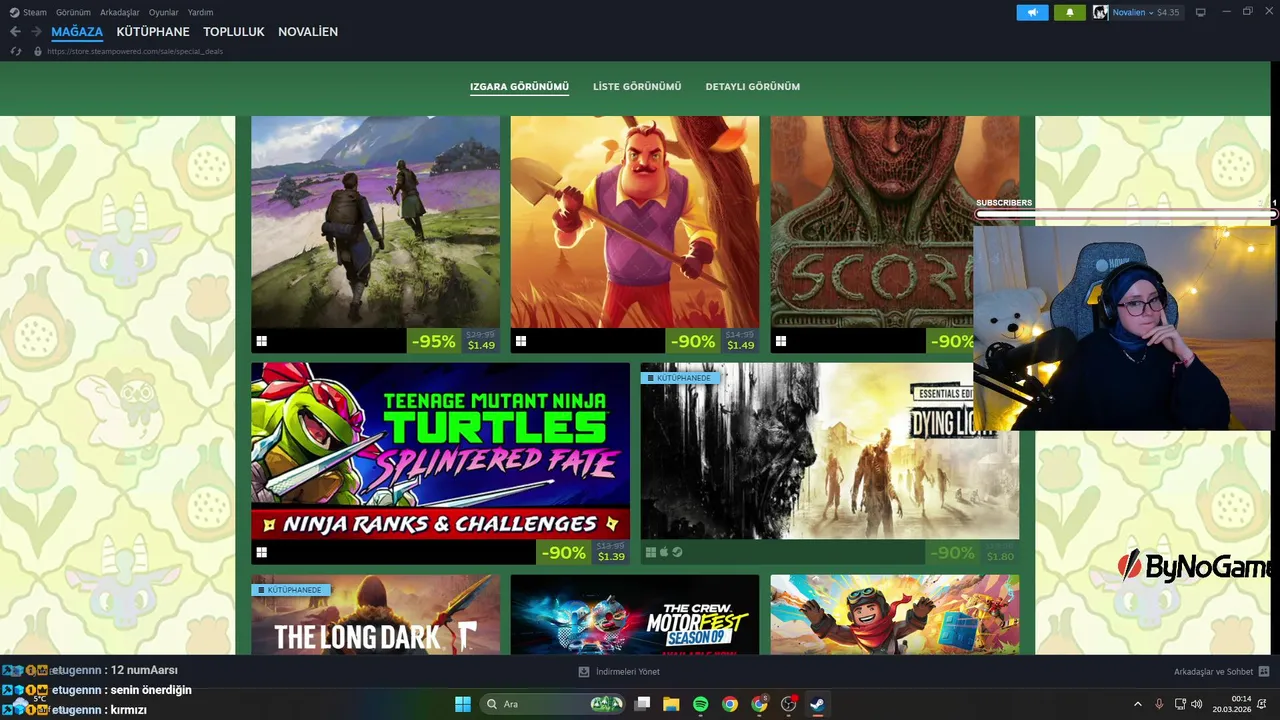Viewport: 1280px width, 720px height.
Task: Click KÜTÜPHANEDE badge on The Long Dark
Action: pyautogui.click(x=290, y=590)
